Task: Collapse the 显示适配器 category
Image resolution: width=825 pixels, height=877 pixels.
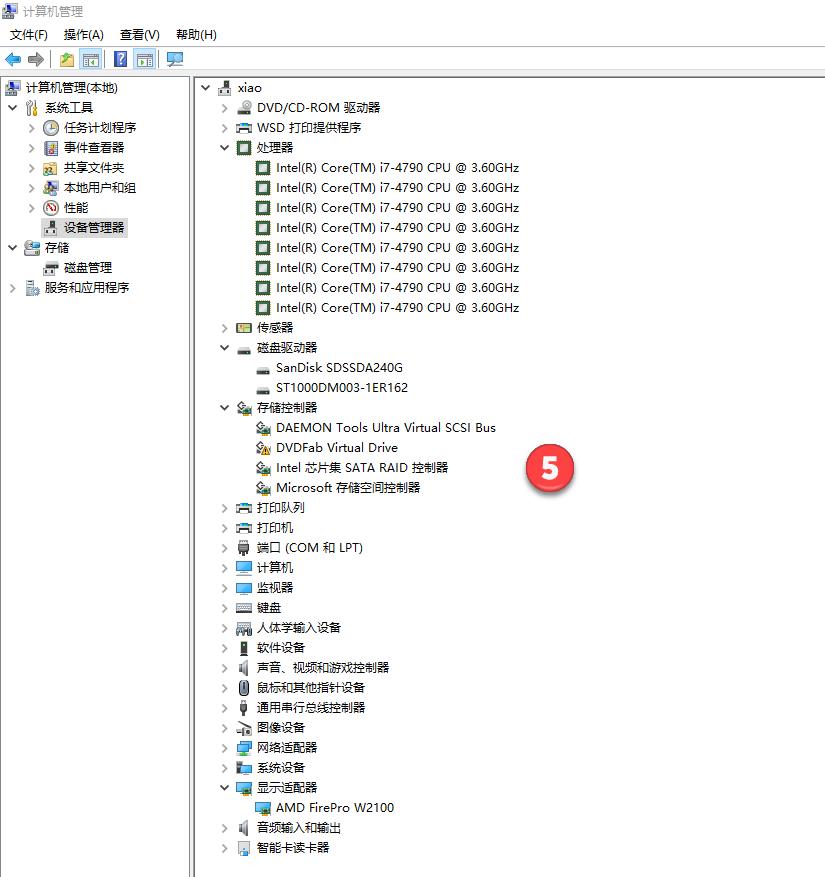Action: point(225,788)
